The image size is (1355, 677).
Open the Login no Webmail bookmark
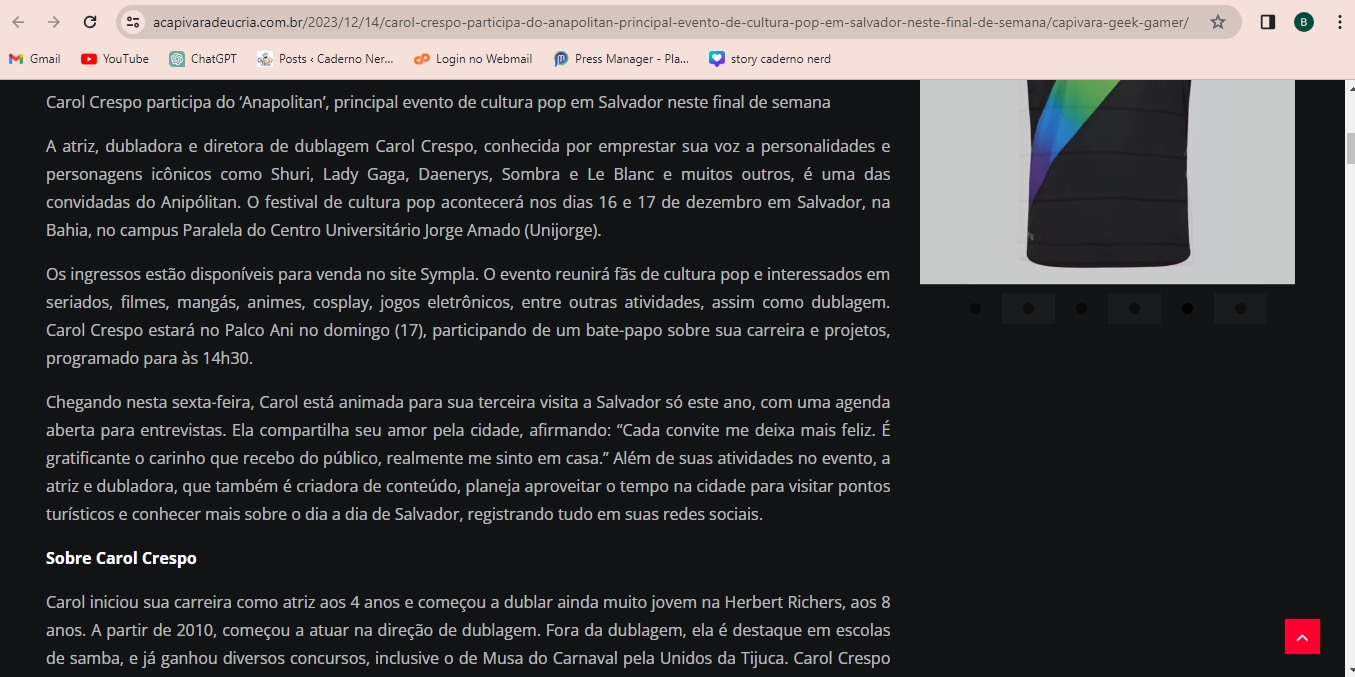pos(473,59)
